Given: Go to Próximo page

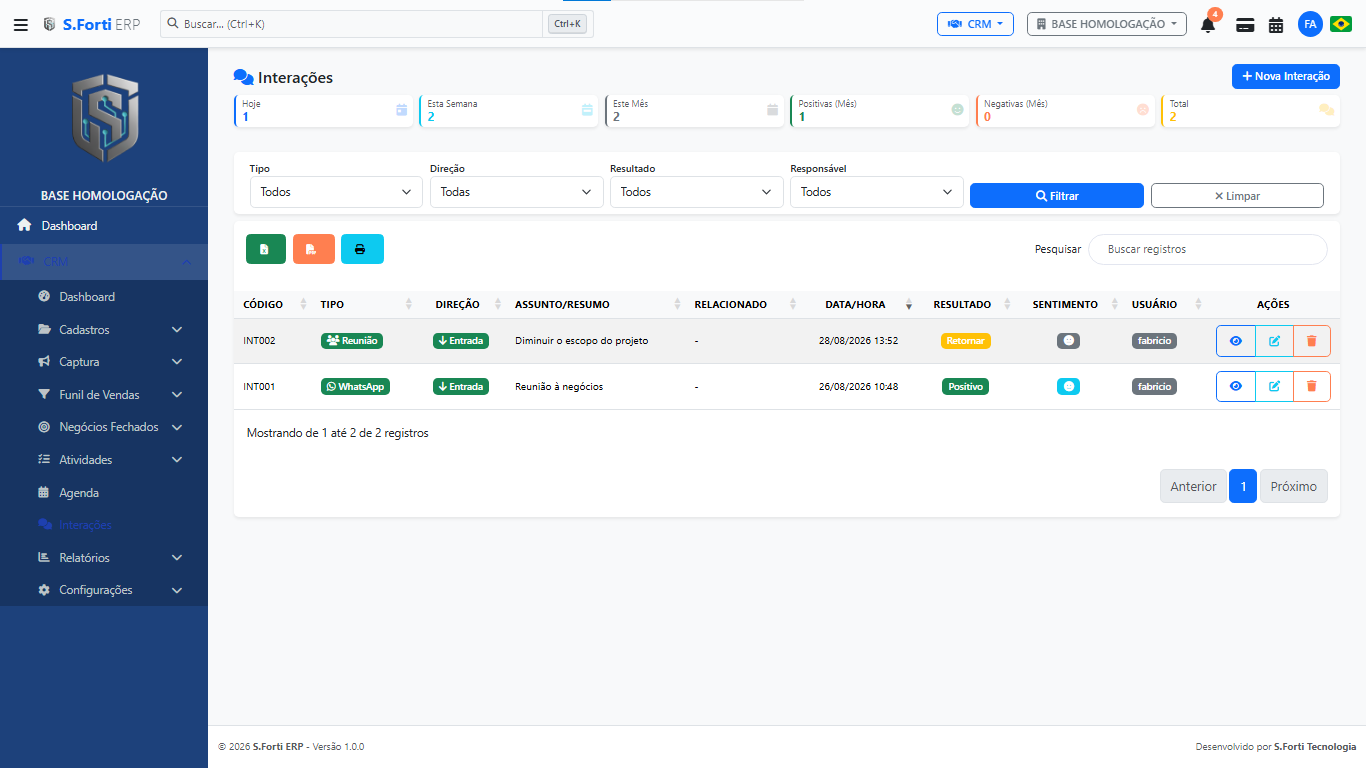Looking at the screenshot, I should pyautogui.click(x=1294, y=486).
